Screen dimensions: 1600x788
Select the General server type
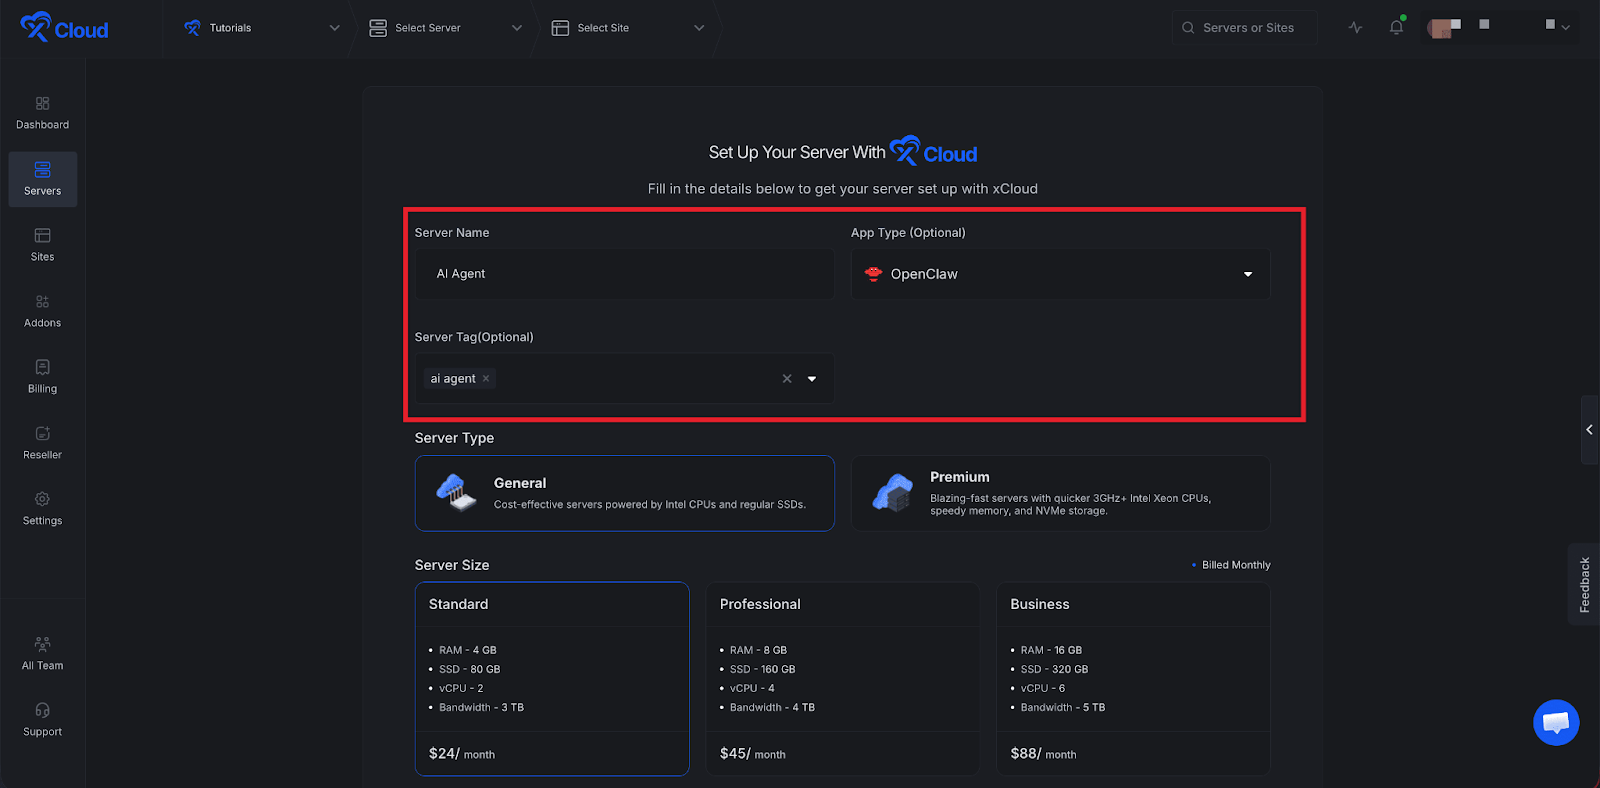624,493
